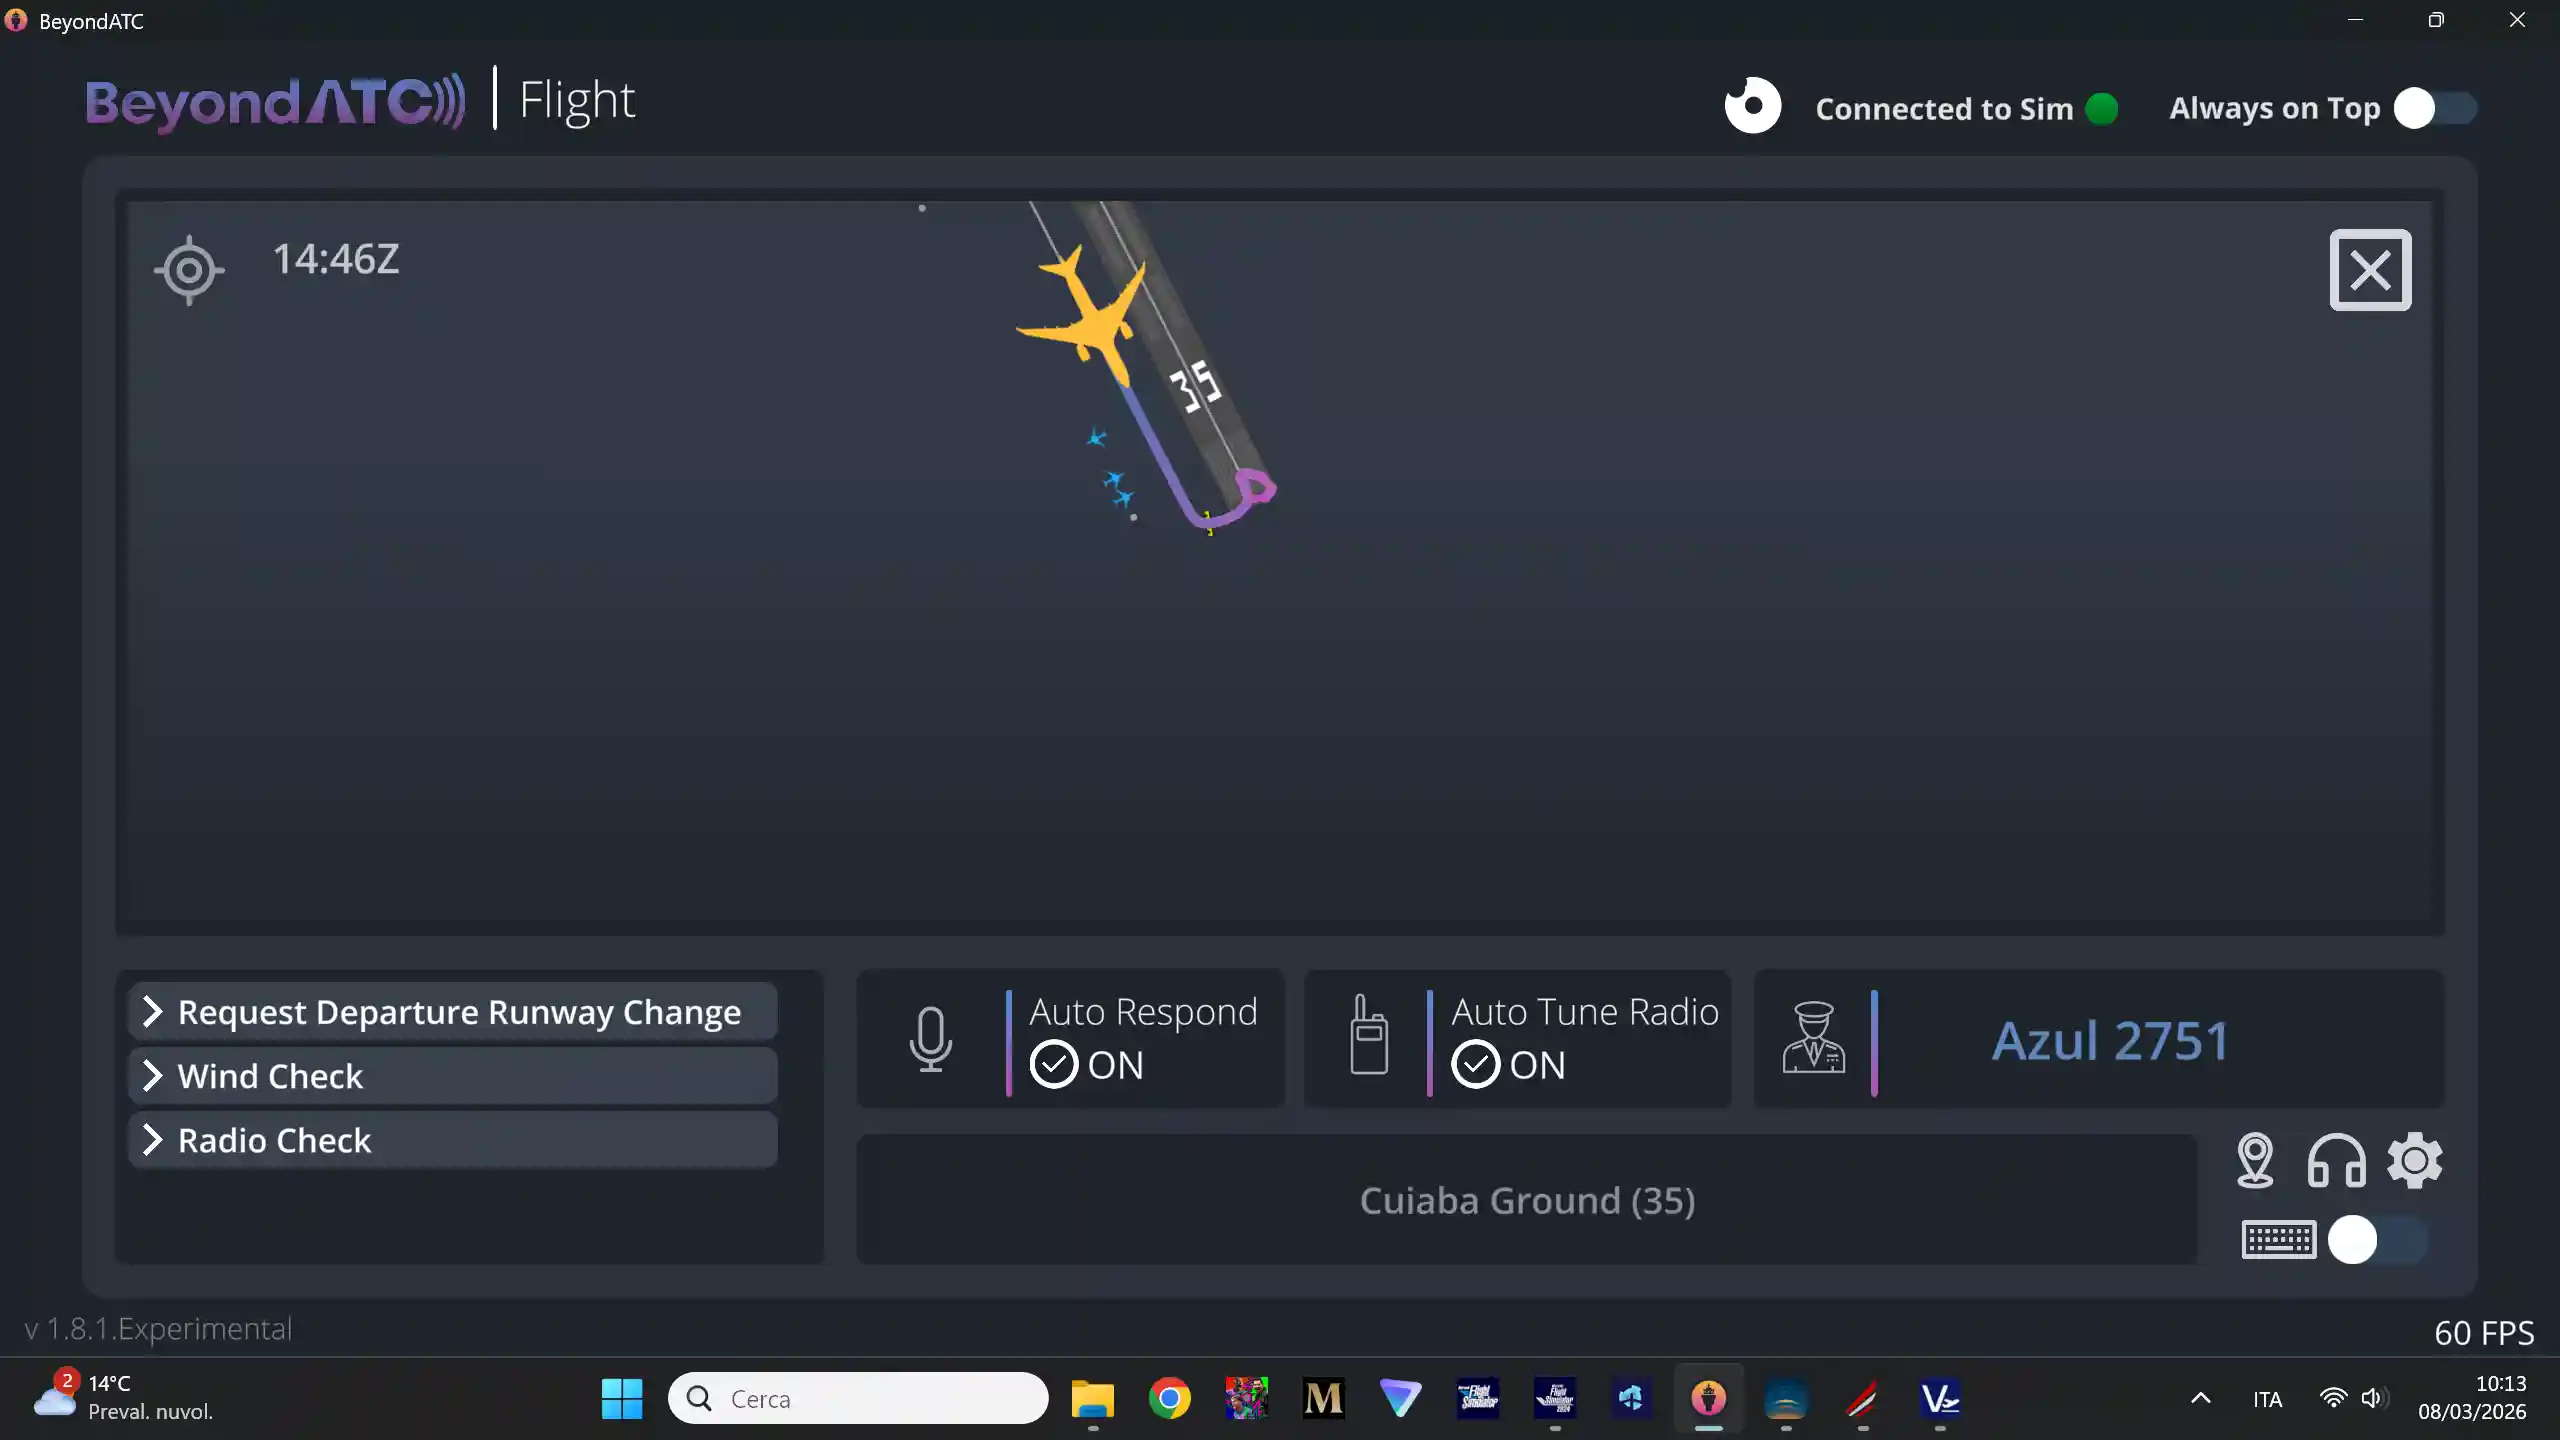Click the 14:46Z time display
The height and width of the screenshot is (1440, 2560).
pyautogui.click(x=336, y=259)
